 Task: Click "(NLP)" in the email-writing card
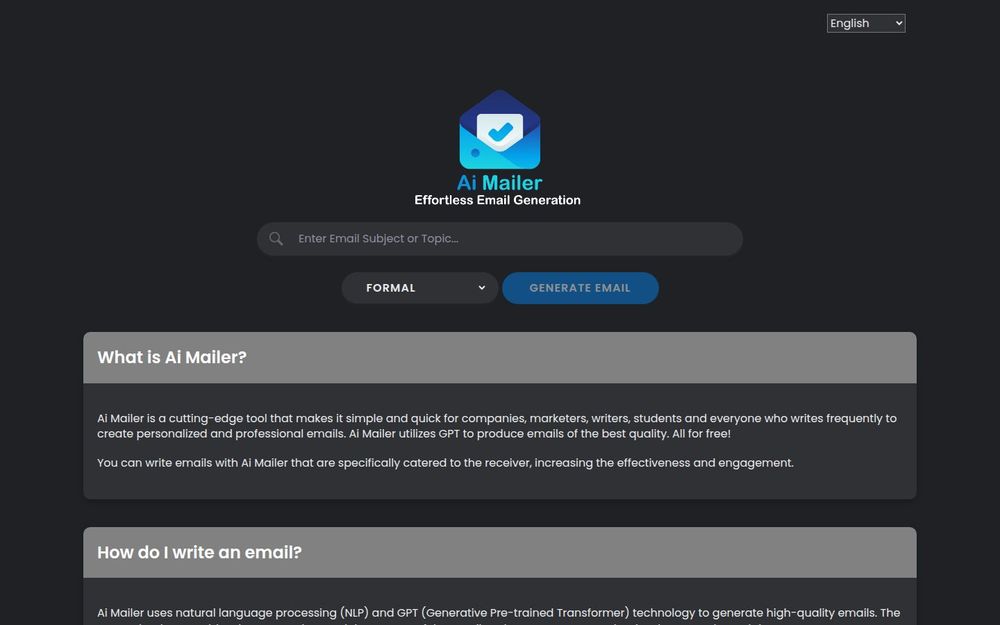[x=354, y=613]
